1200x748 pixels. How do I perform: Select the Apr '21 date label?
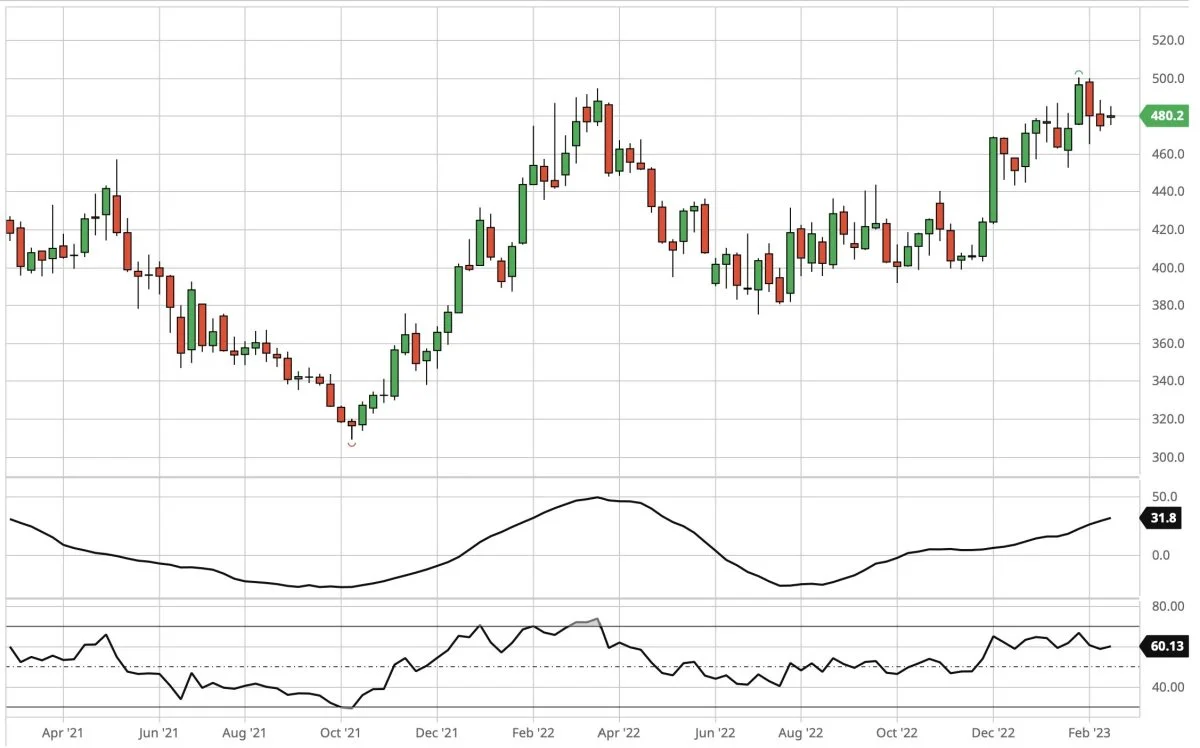(x=63, y=732)
